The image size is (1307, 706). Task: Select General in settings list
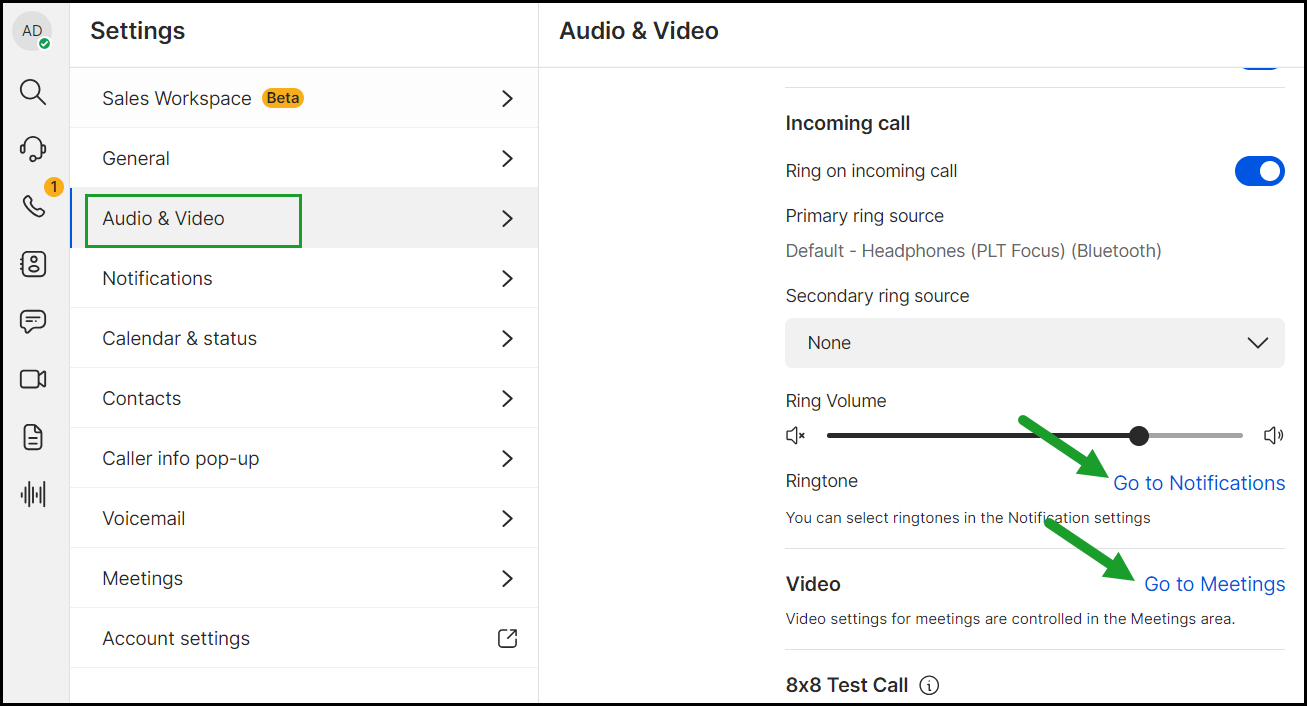pyautogui.click(x=304, y=158)
